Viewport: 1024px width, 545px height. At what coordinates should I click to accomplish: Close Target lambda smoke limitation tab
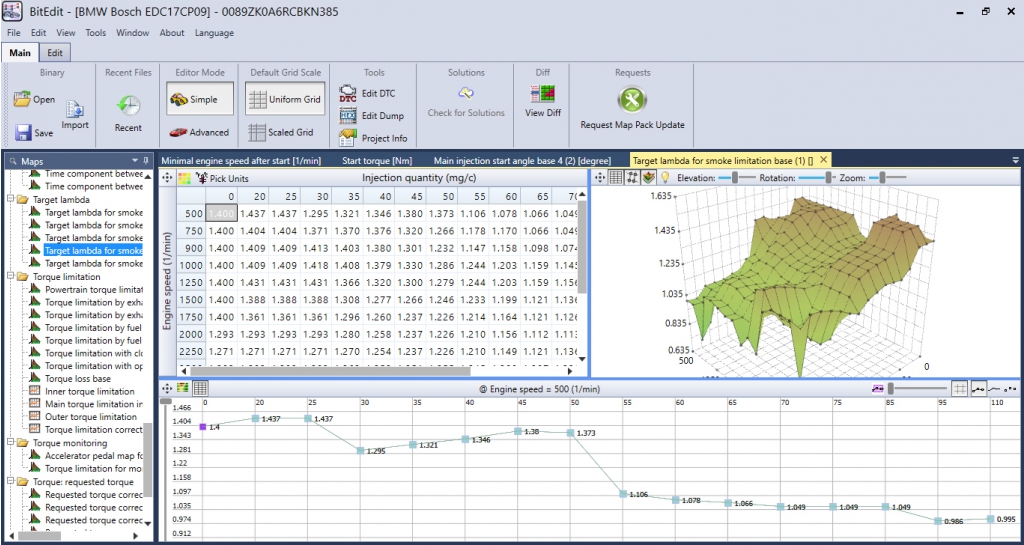tap(823, 159)
